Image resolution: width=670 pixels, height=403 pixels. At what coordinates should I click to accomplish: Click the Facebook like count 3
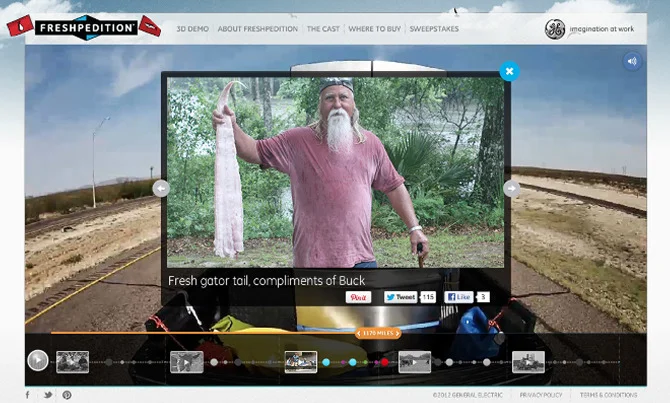[x=483, y=297]
